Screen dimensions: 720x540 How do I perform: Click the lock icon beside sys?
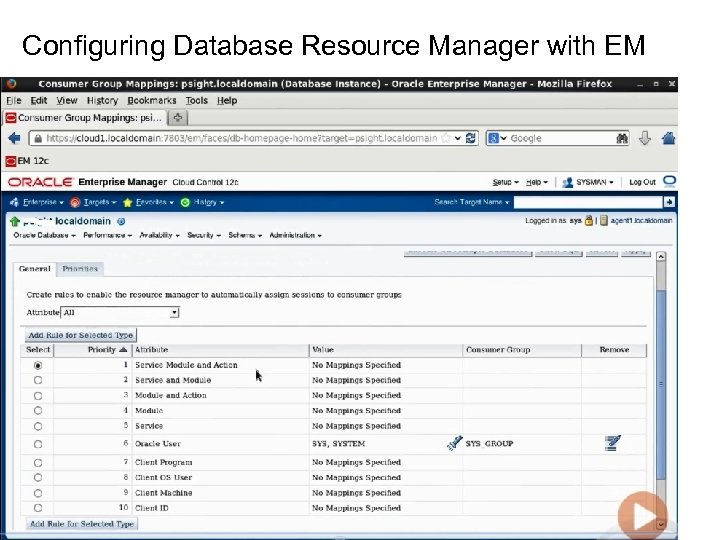coord(589,220)
